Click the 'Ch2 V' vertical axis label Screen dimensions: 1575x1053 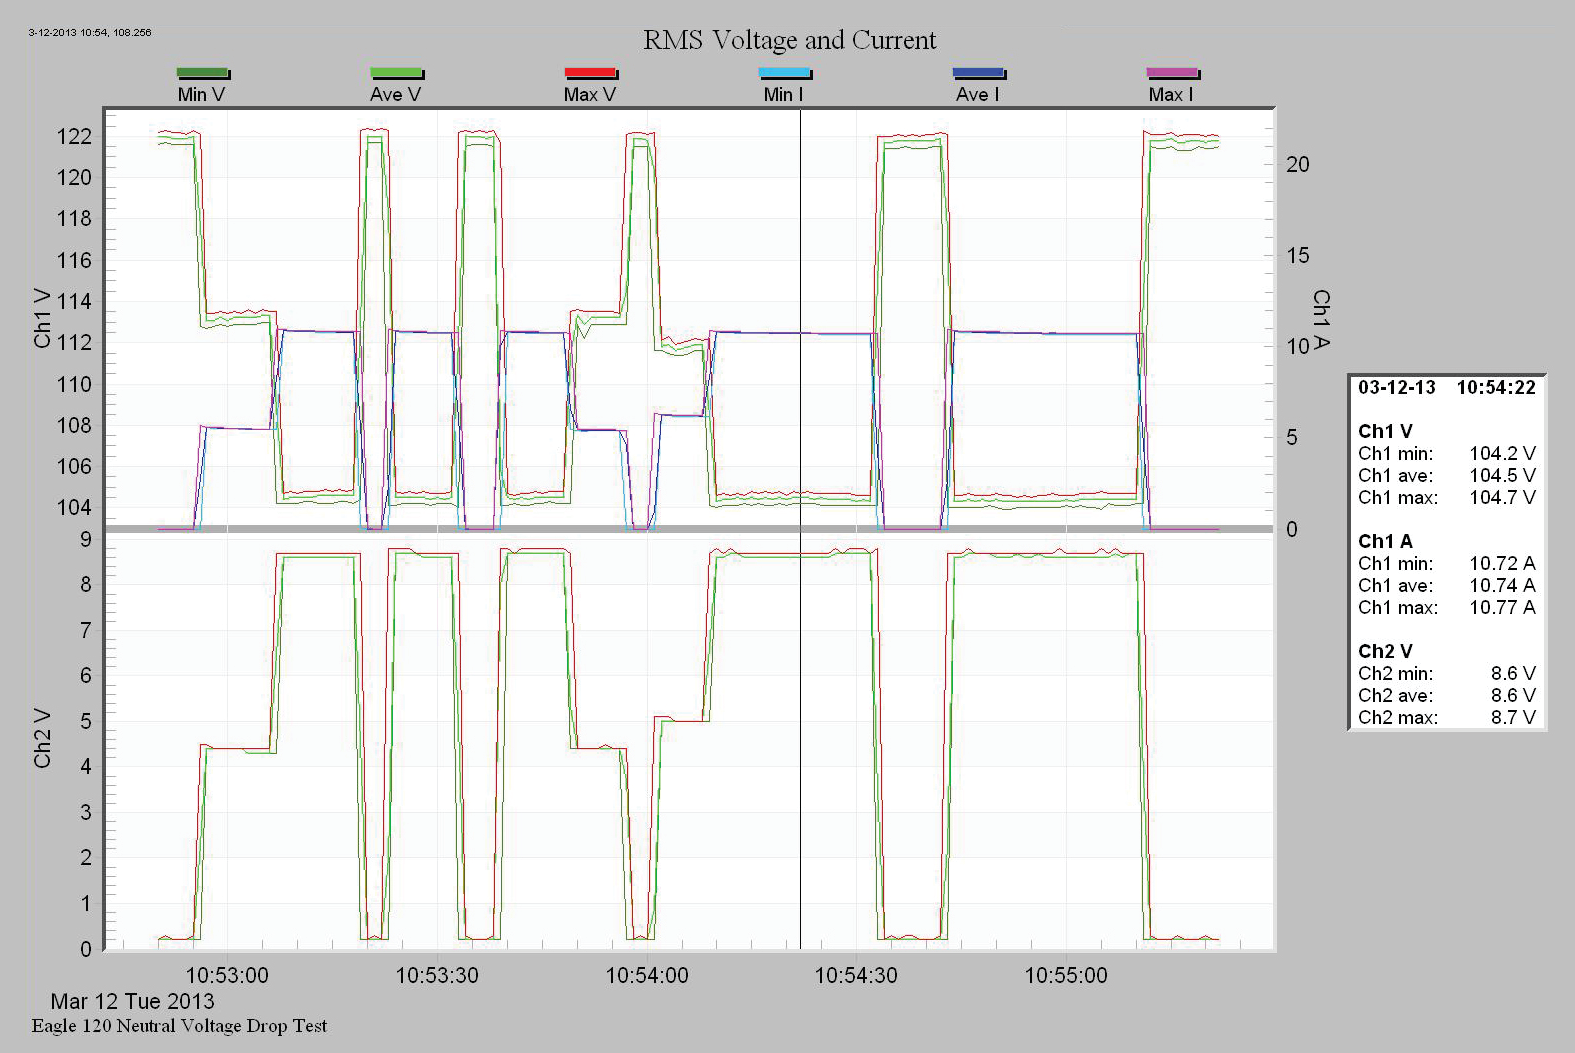42,738
